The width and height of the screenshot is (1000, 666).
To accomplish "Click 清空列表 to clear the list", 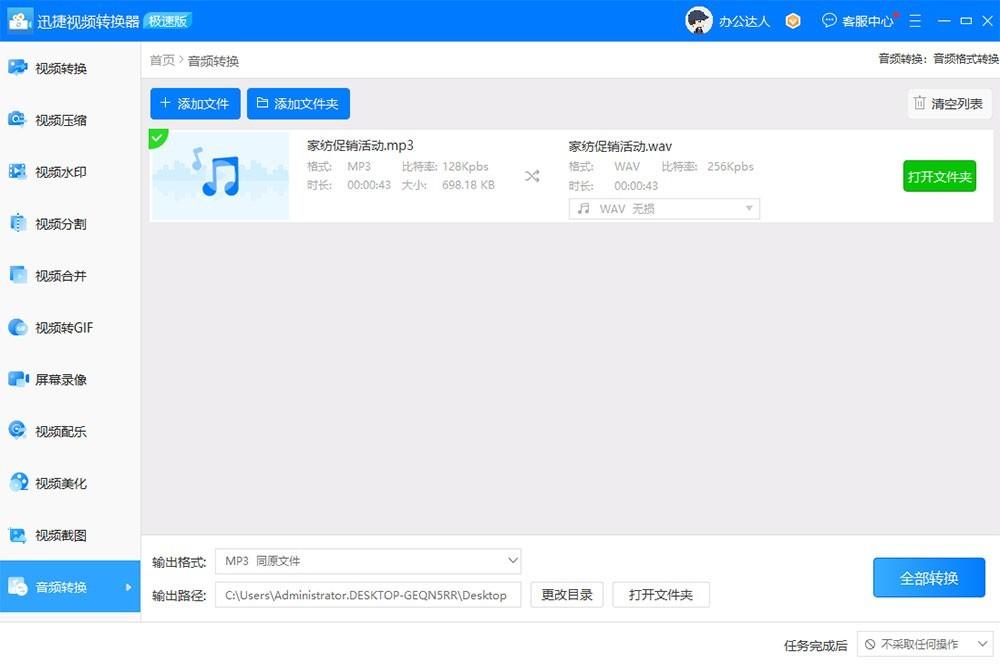I will 949,103.
